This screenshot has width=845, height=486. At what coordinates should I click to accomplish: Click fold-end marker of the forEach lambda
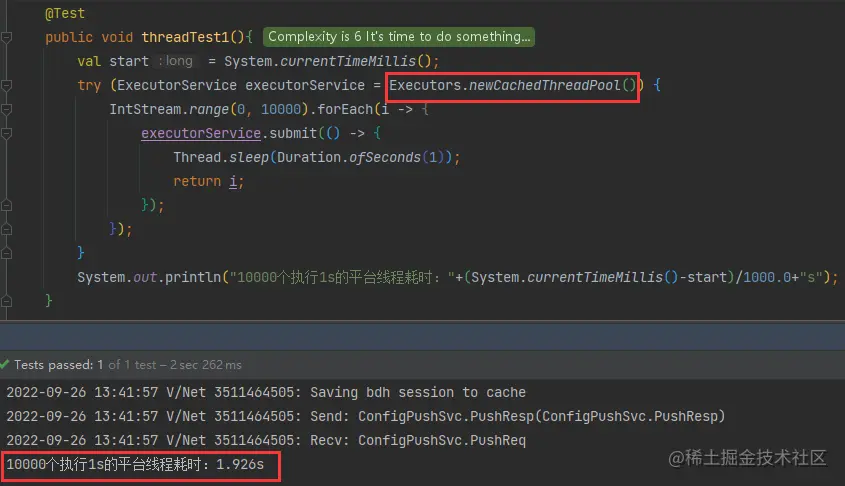tap(6, 229)
